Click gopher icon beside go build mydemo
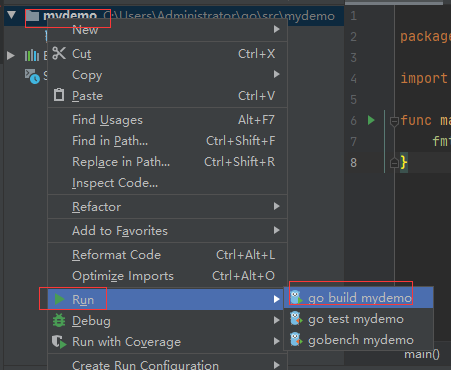The height and width of the screenshot is (370, 451). click(296, 297)
